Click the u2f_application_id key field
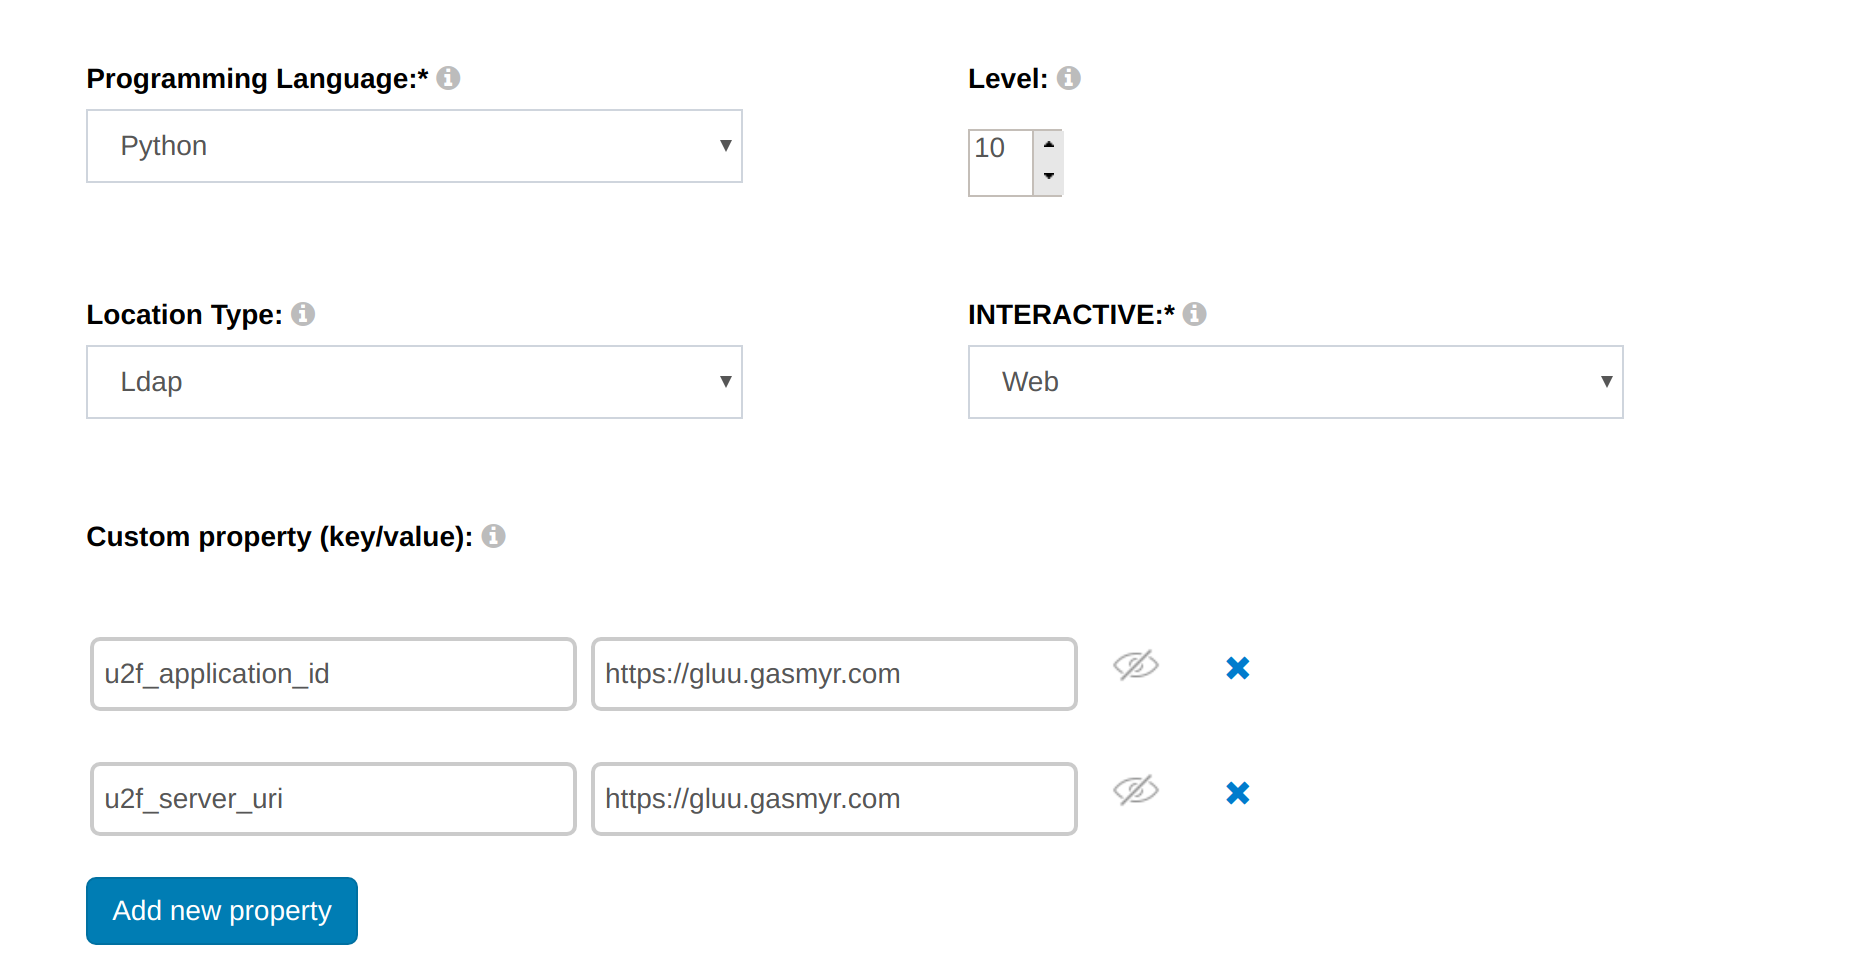Viewport: 1852px width, 970px height. (x=332, y=674)
